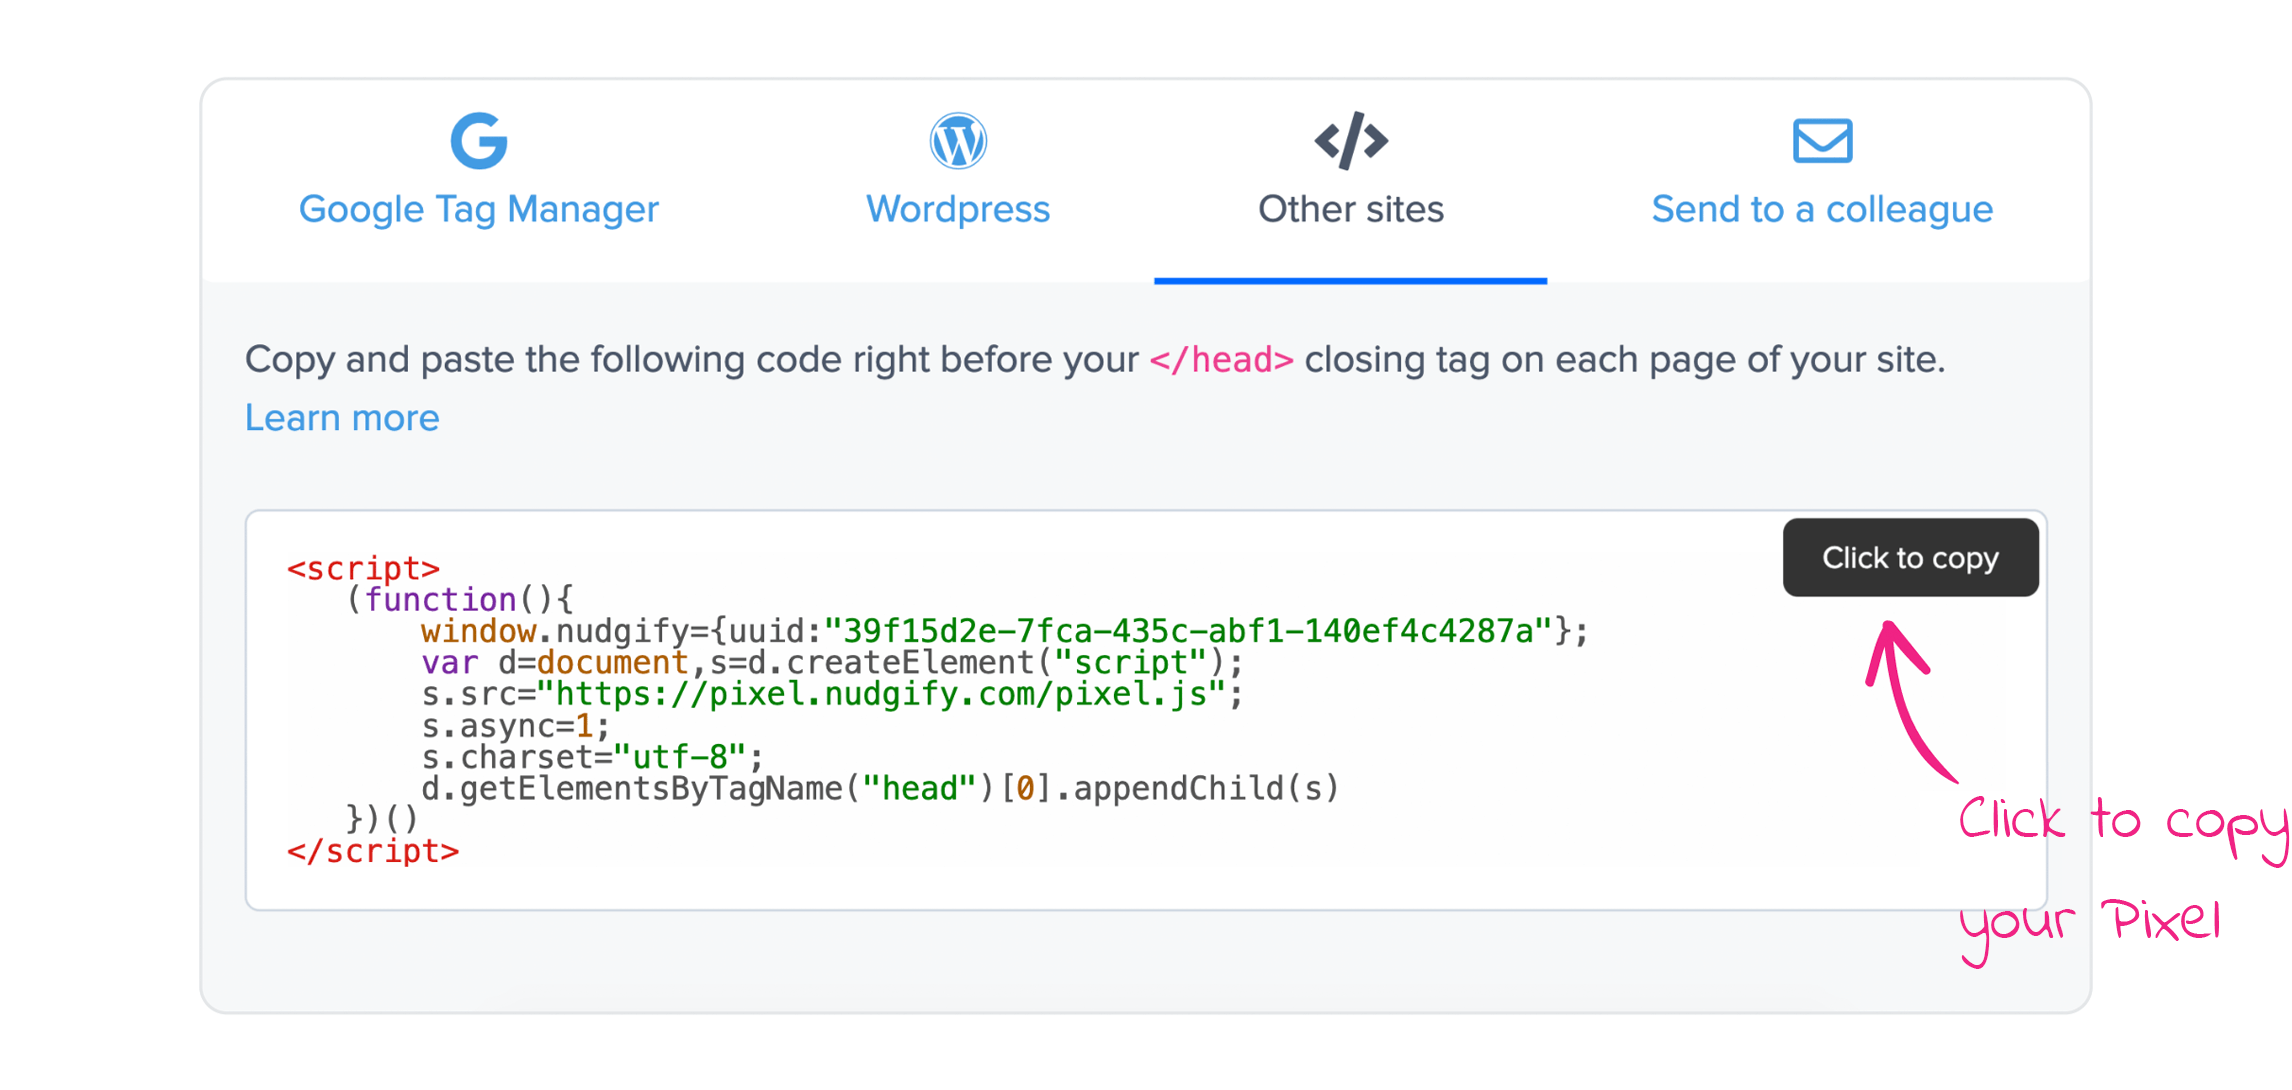Click the s.charset utf-8 line
This screenshot has height=1090, width=2292.
point(592,757)
